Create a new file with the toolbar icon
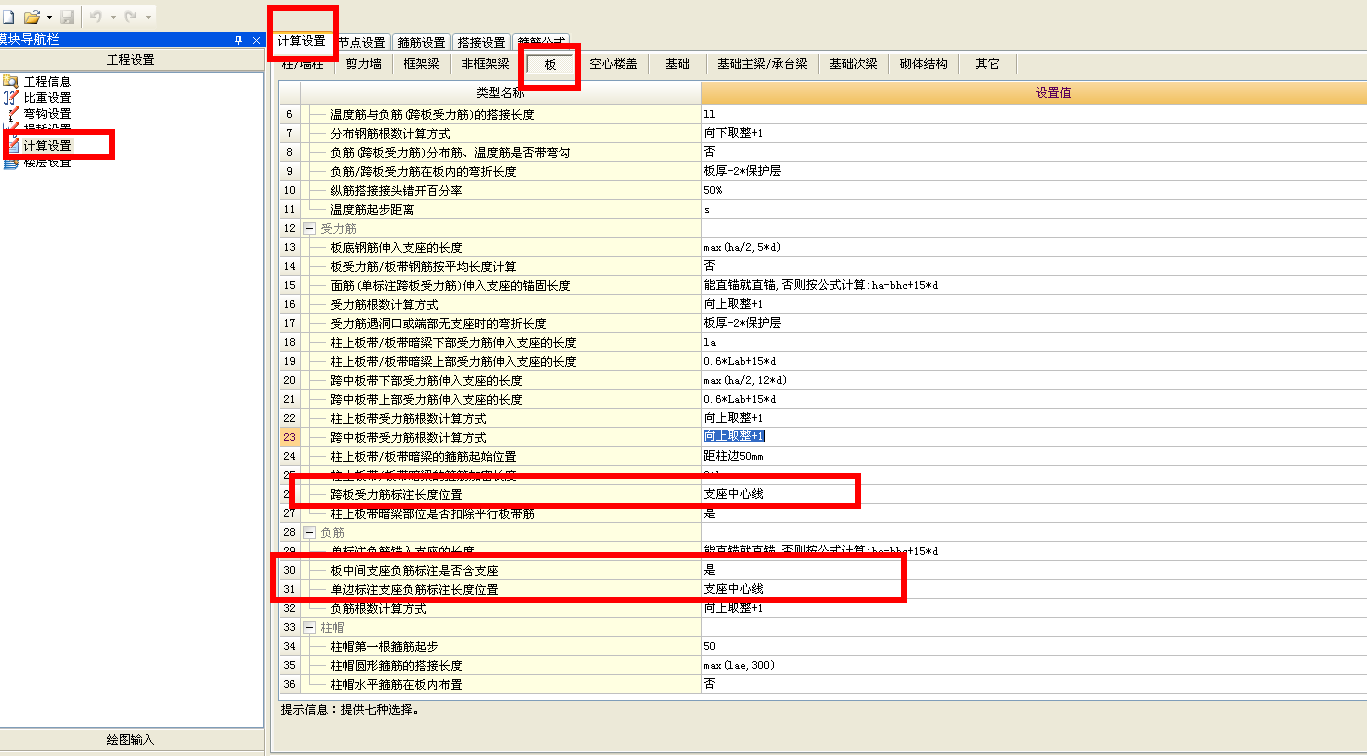Image resolution: width=1367 pixels, height=756 pixels. tap(8, 16)
